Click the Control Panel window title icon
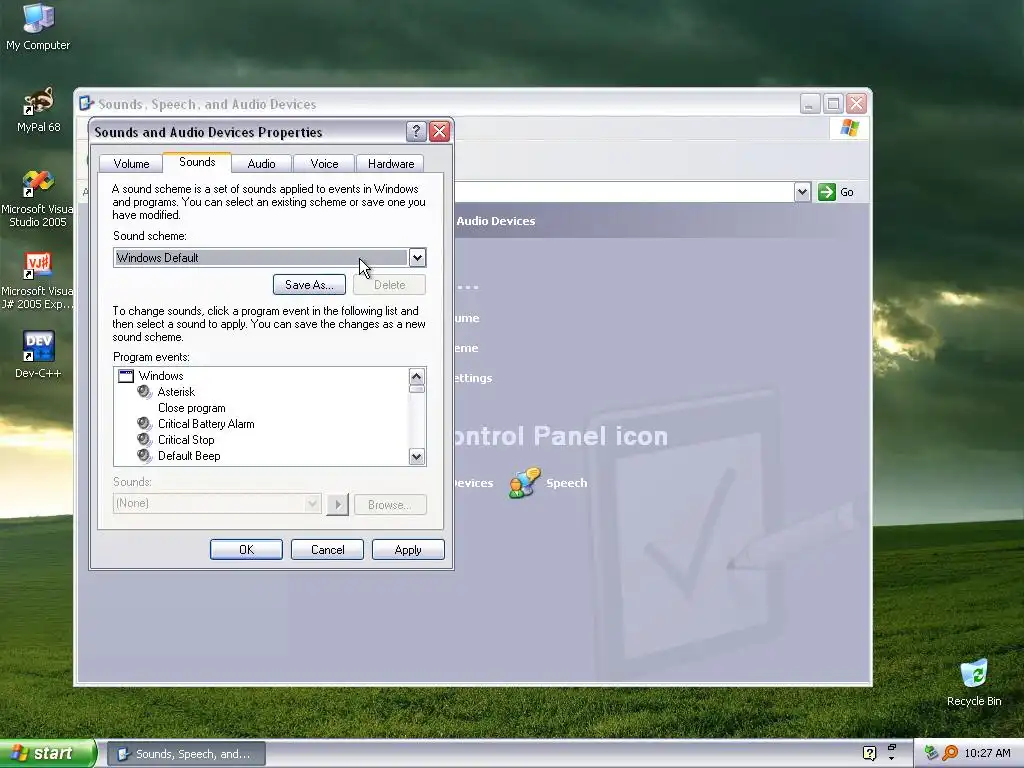The image size is (1024, 768). [86, 104]
